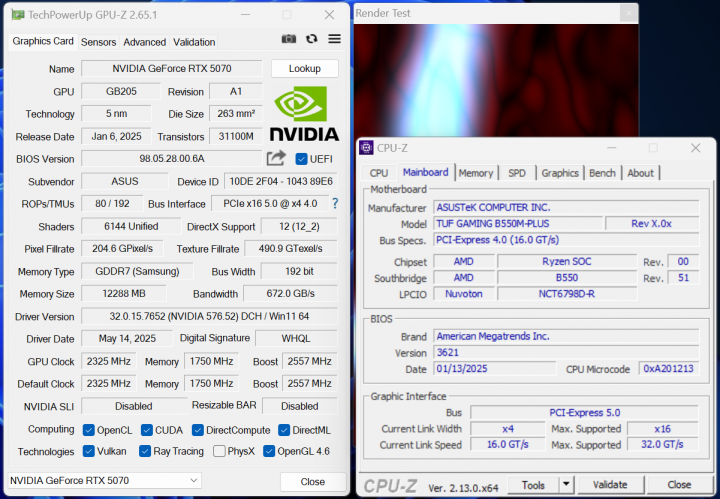720x499 pixels.
Task: Click the Current Link Speed value 16.0 GT/s
Action: tap(508, 444)
